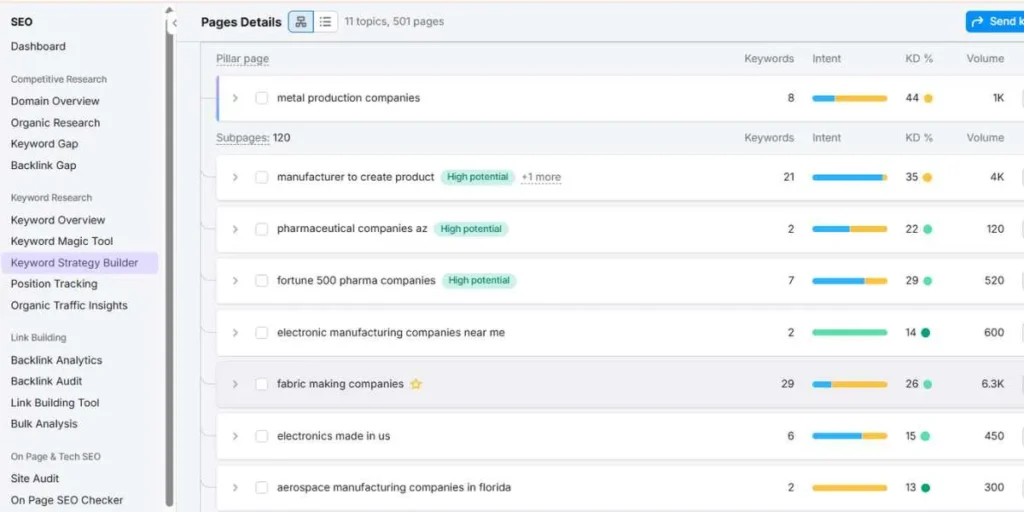Open Backlink Audit
Image resolution: width=1024 pixels, height=512 pixels.
pos(46,381)
